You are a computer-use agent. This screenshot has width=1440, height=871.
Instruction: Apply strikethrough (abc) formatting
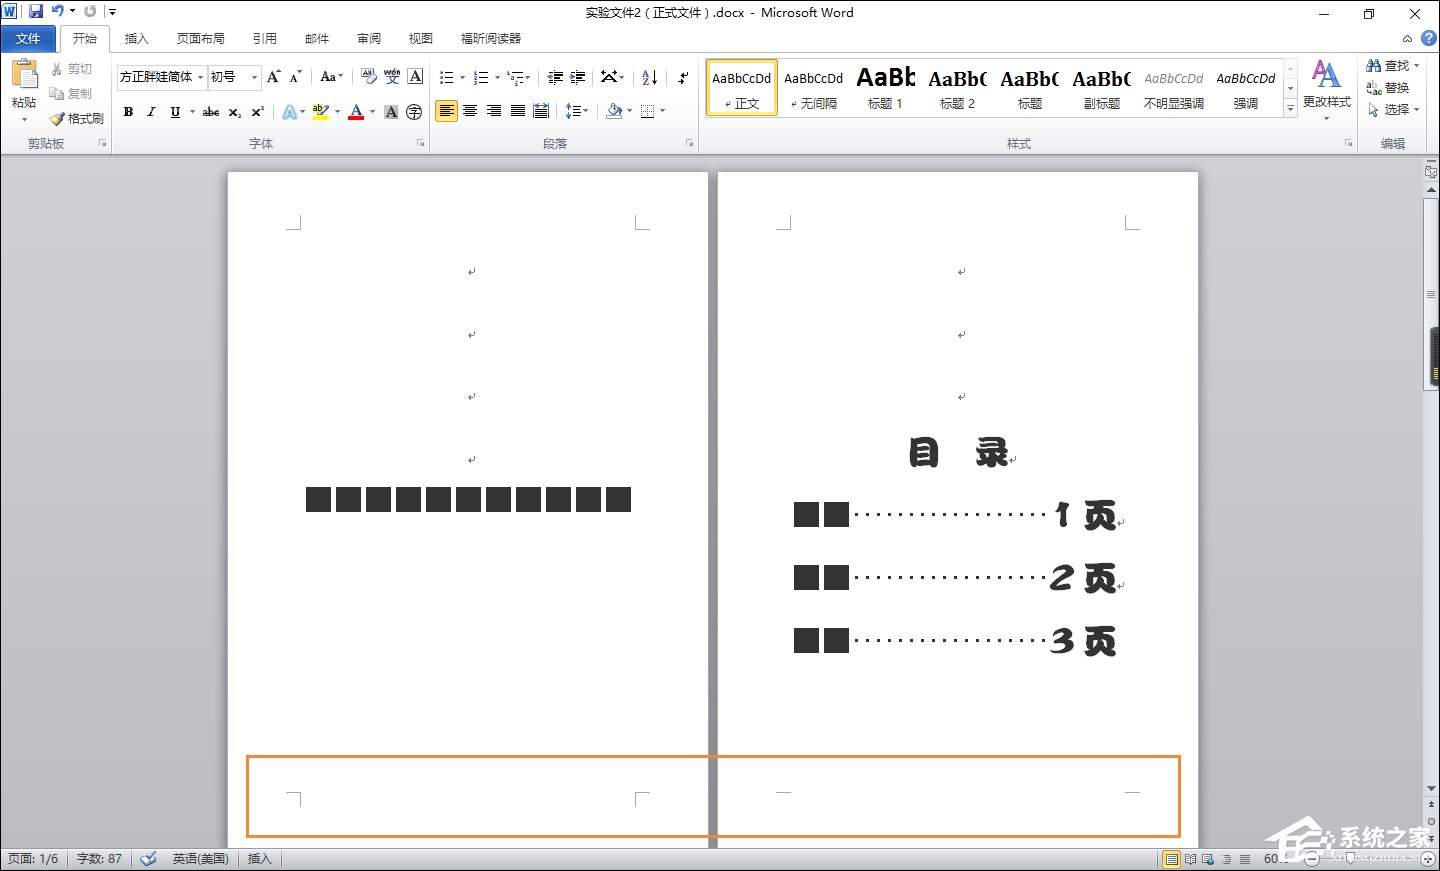211,112
